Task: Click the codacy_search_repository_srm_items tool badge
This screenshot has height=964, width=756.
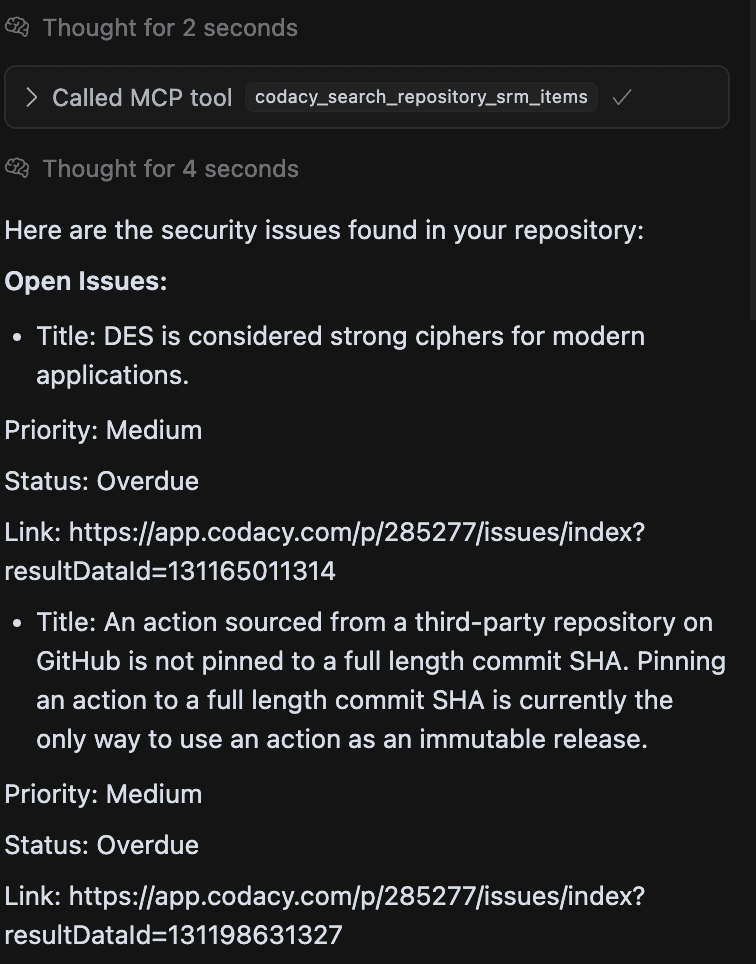Action: [x=421, y=97]
